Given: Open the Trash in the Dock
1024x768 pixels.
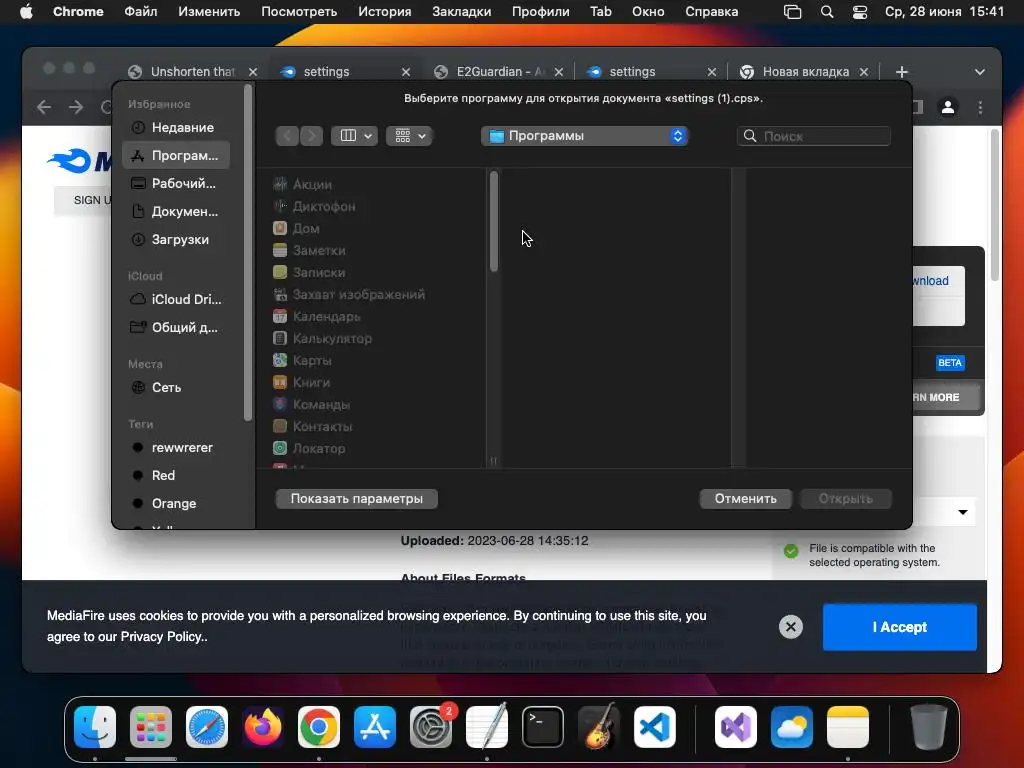Looking at the screenshot, I should click(x=929, y=727).
